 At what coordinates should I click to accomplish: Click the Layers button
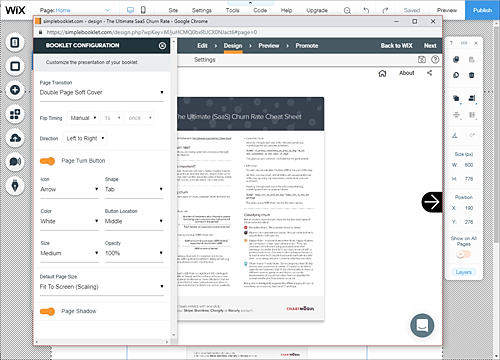click(464, 272)
